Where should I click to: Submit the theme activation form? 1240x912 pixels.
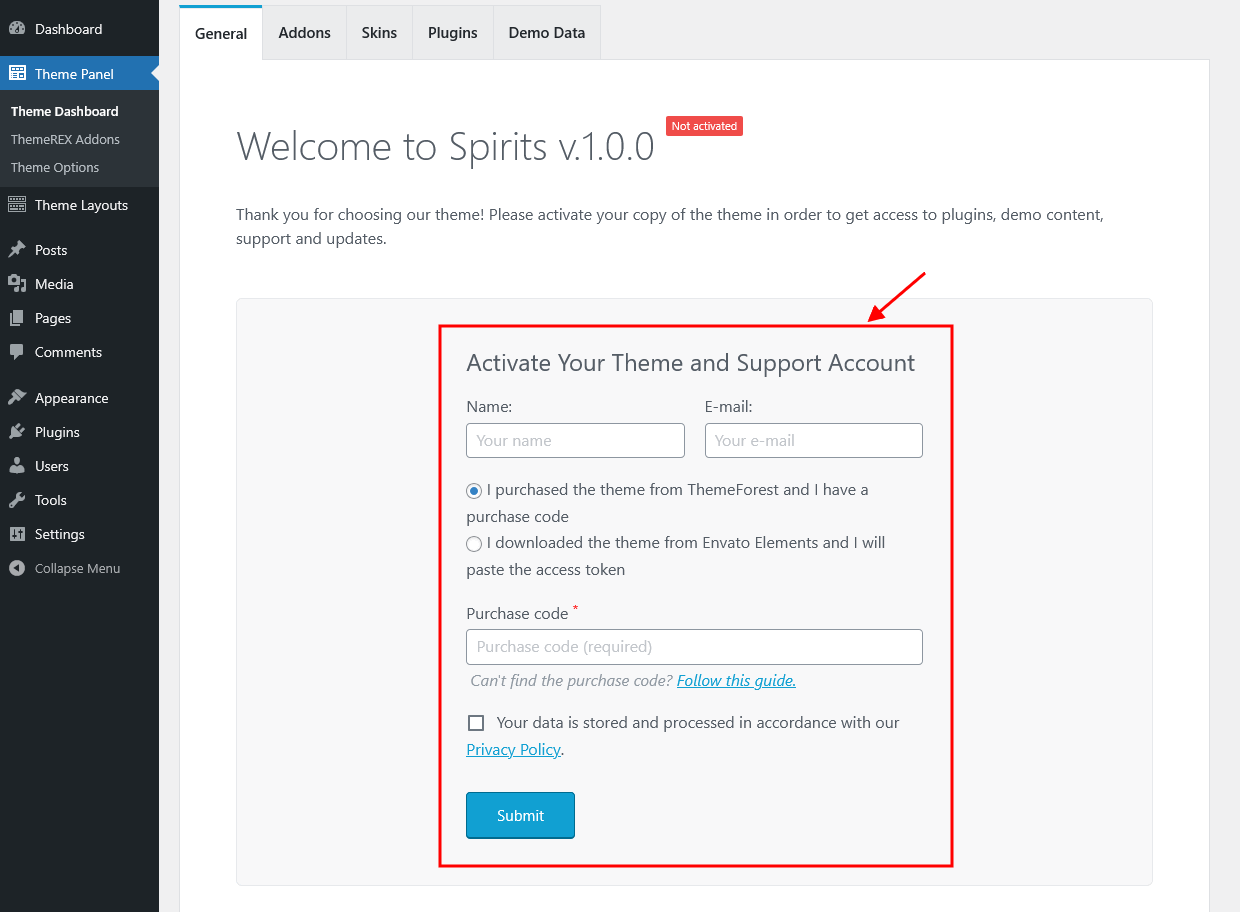pos(520,815)
